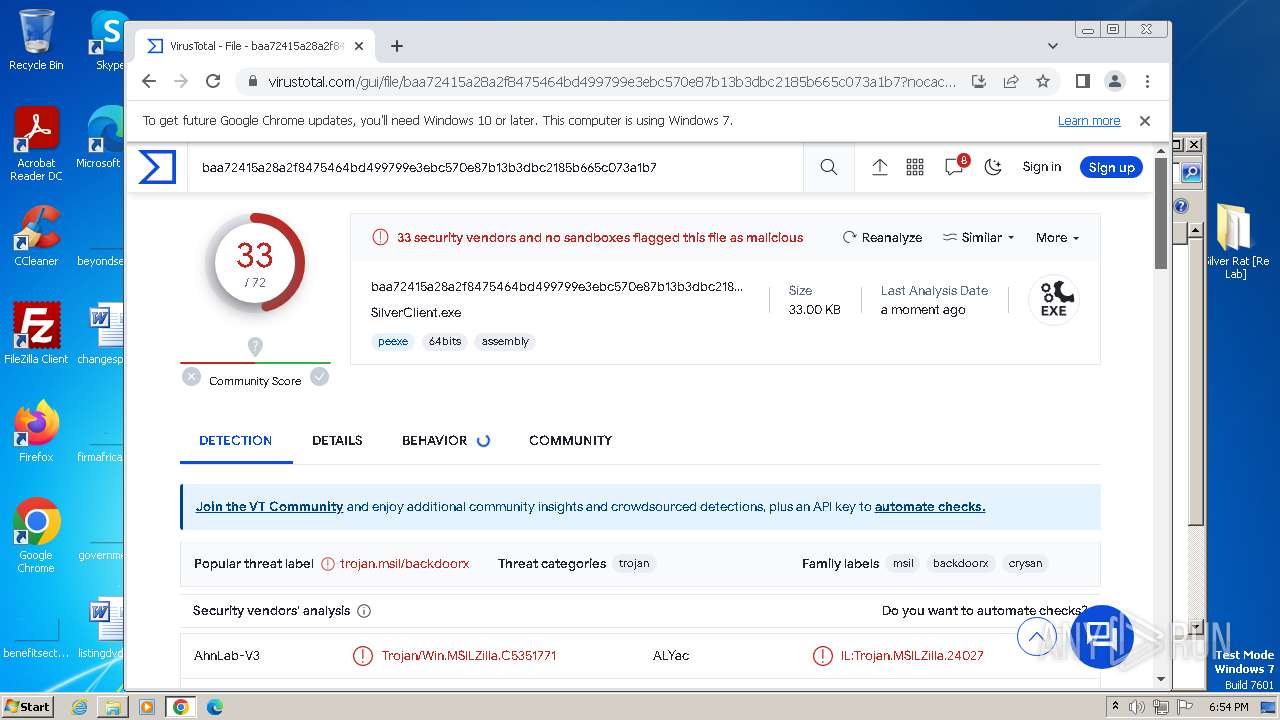Click the browser back arrow
The height and width of the screenshot is (720, 1280).
(149, 81)
